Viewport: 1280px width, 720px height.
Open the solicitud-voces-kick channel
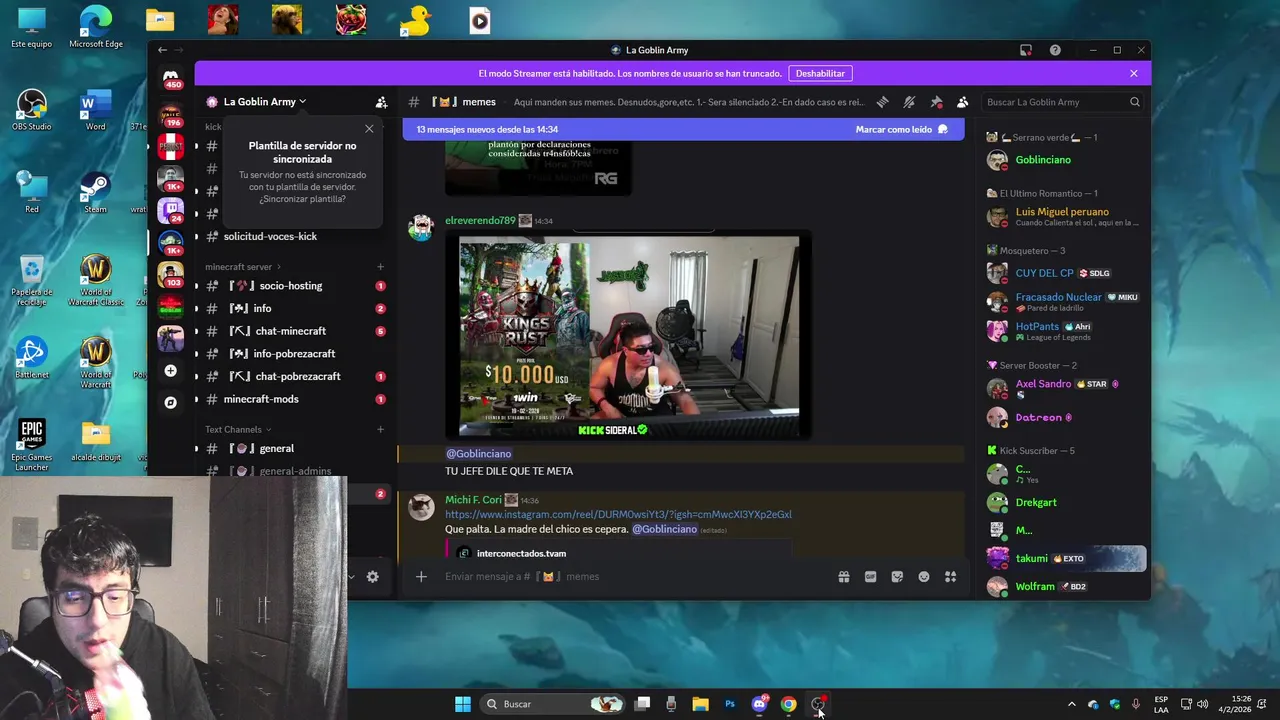(291, 236)
